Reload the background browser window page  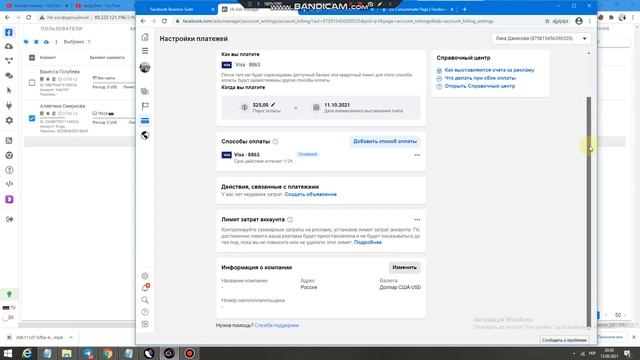click(29, 18)
